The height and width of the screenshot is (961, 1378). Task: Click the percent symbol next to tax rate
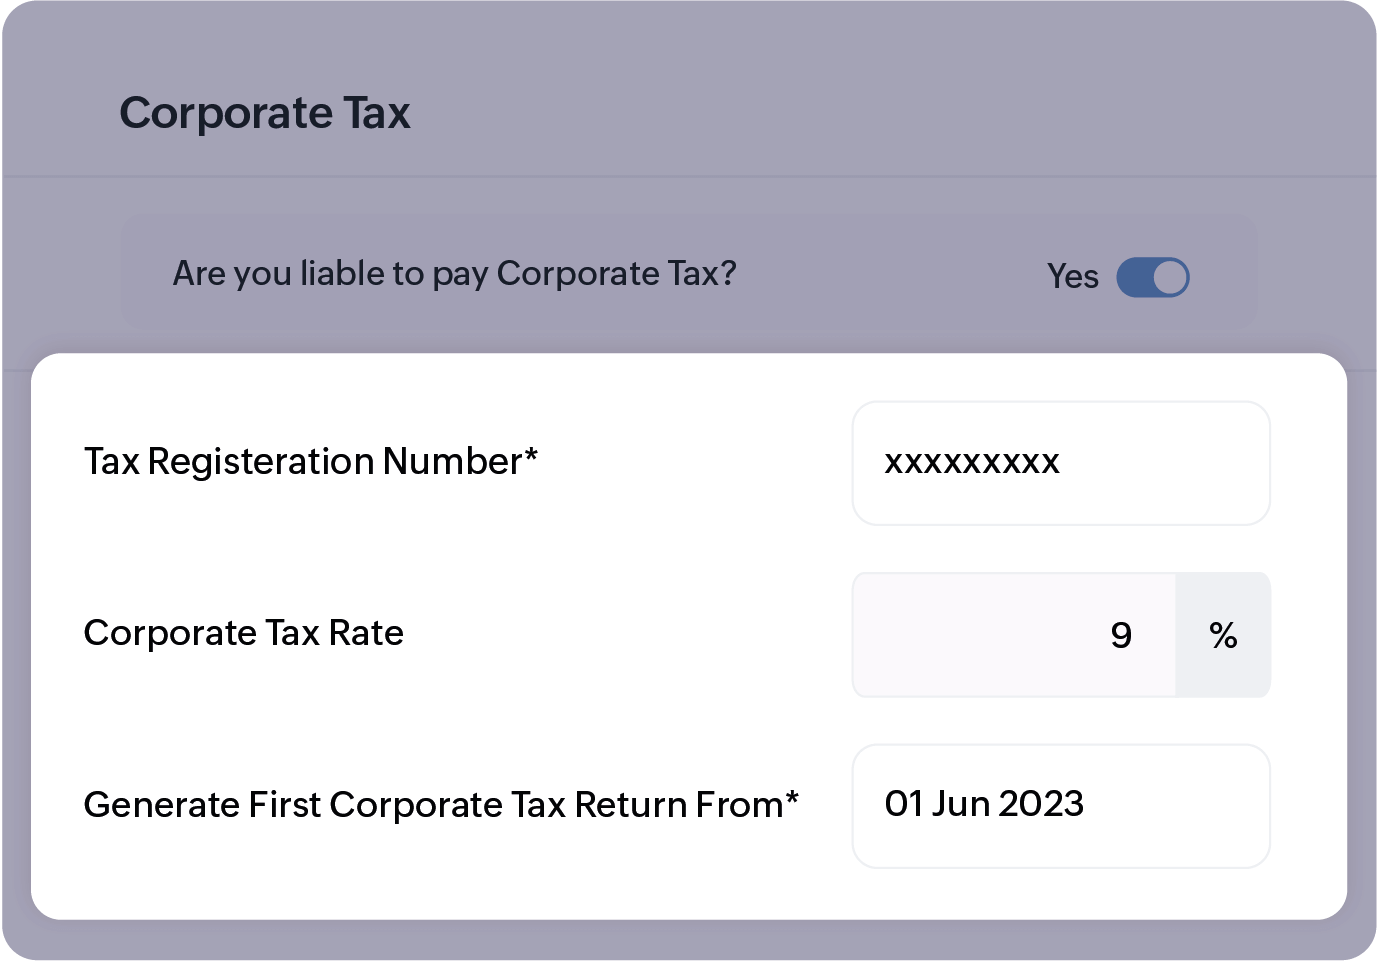[x=1222, y=634]
